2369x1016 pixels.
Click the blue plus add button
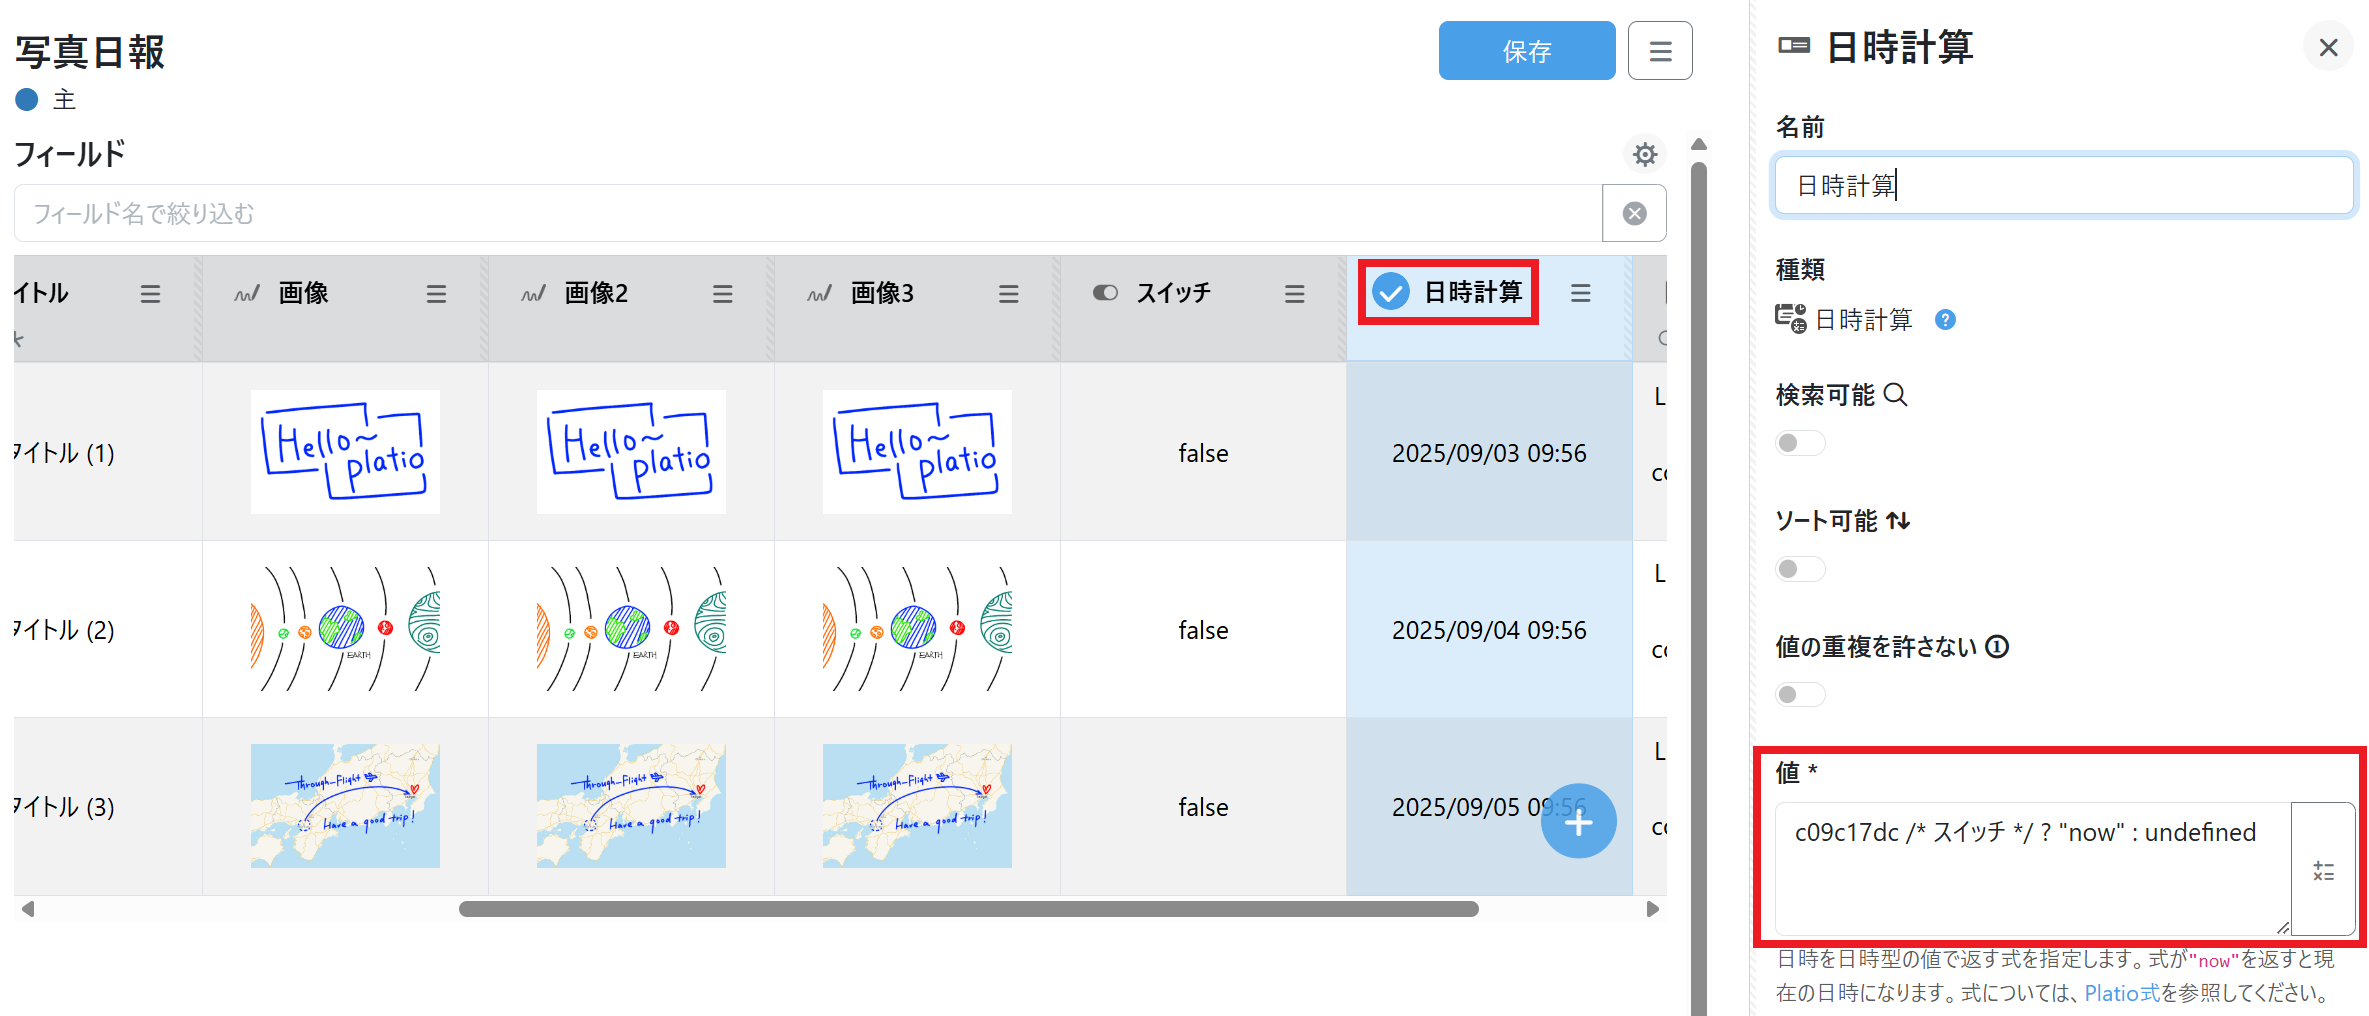click(1577, 822)
